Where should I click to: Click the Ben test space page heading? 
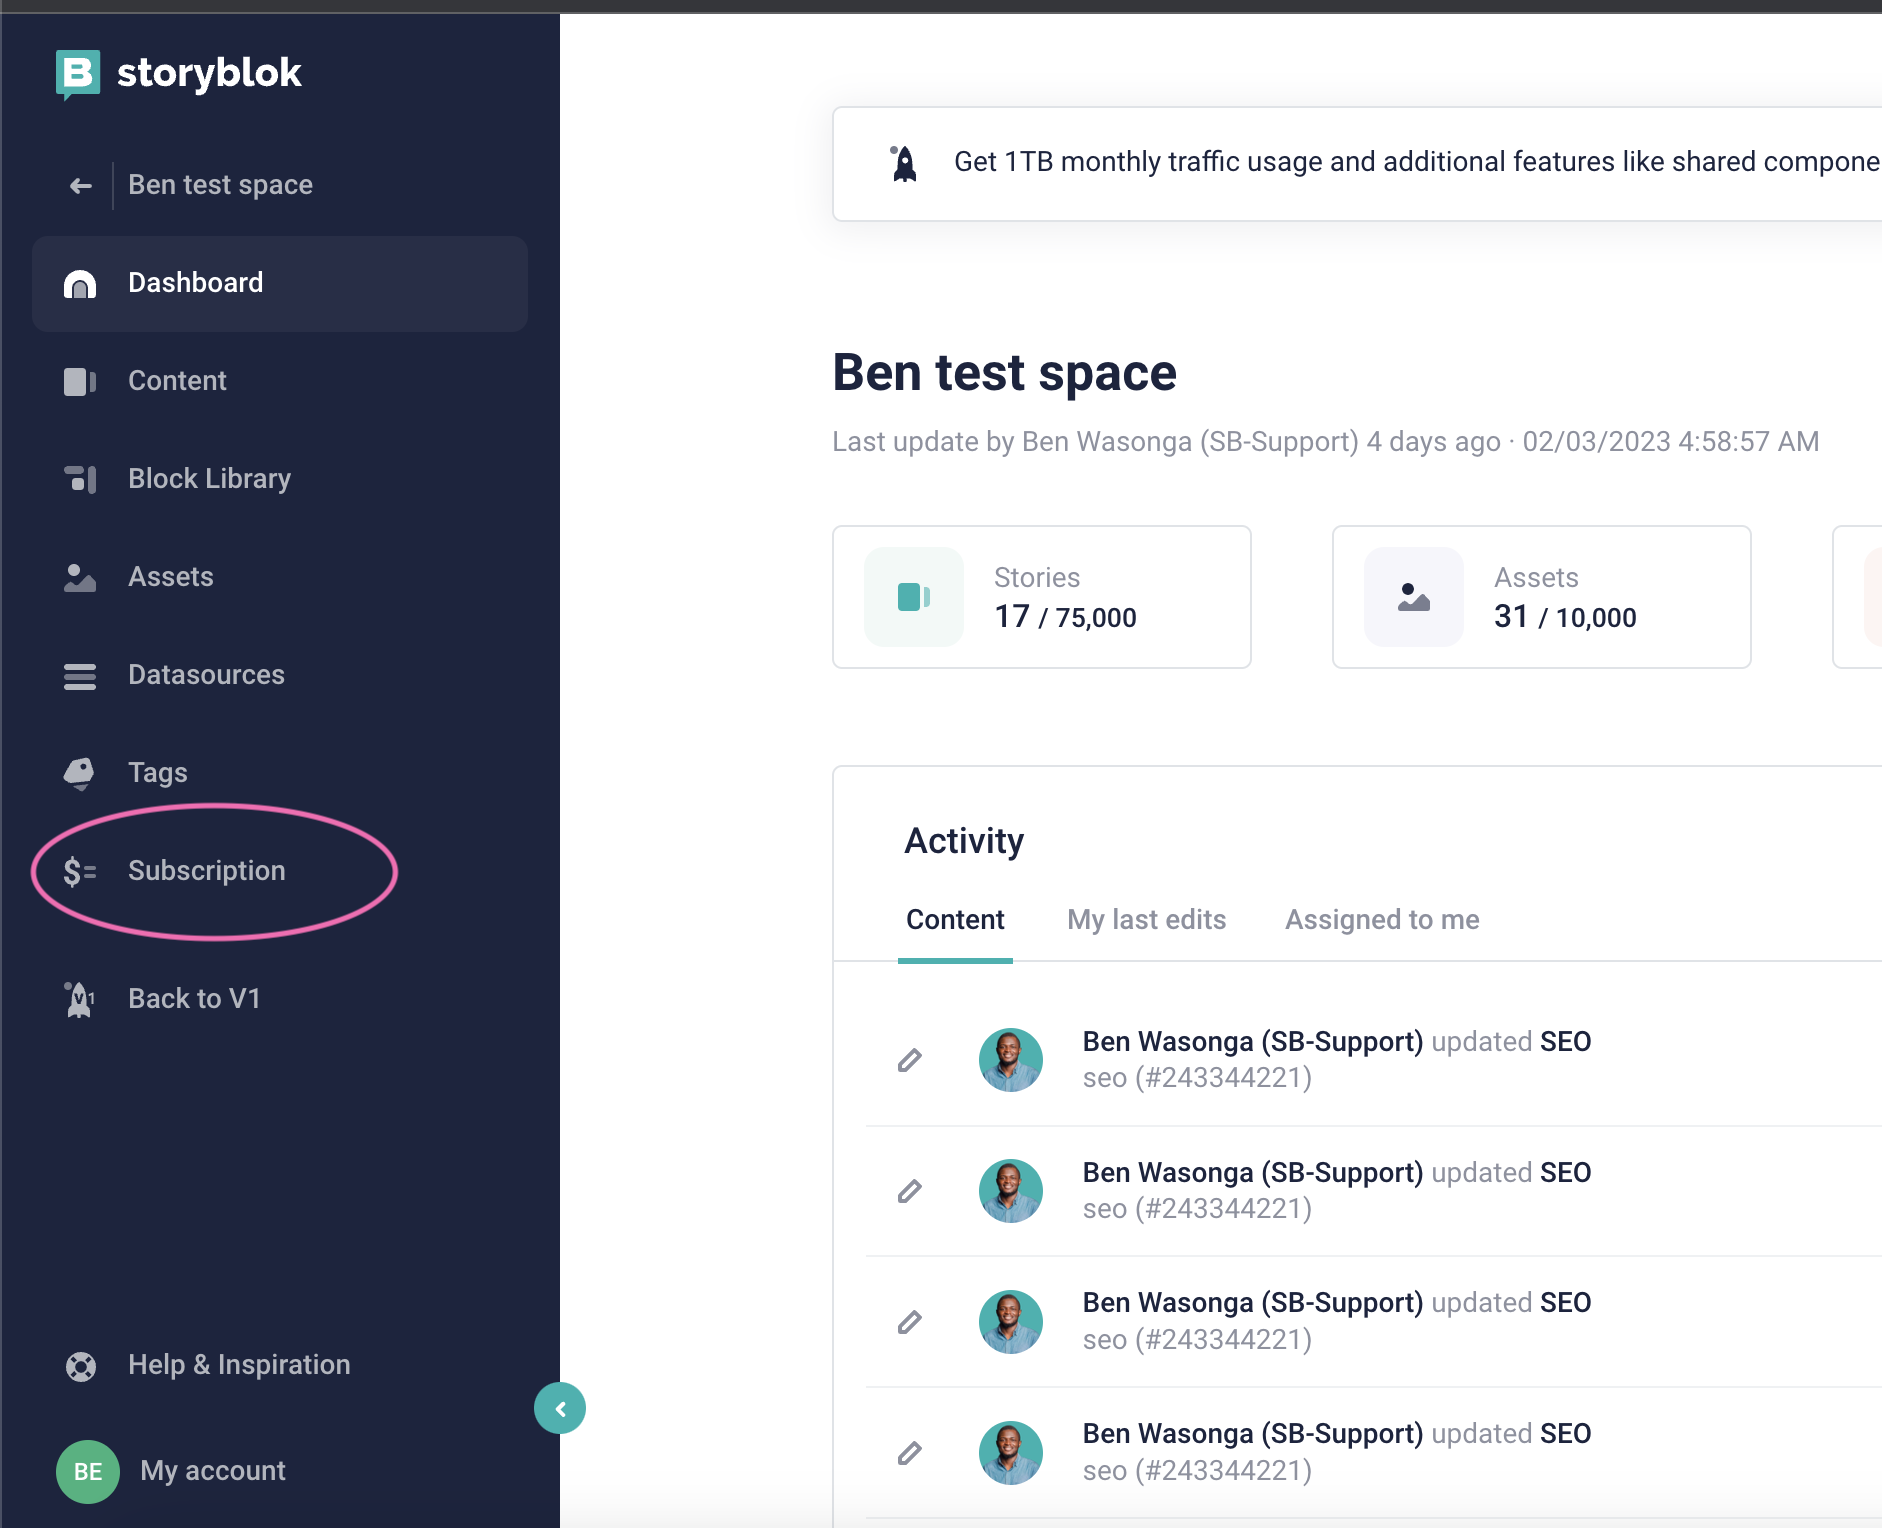1004,373
